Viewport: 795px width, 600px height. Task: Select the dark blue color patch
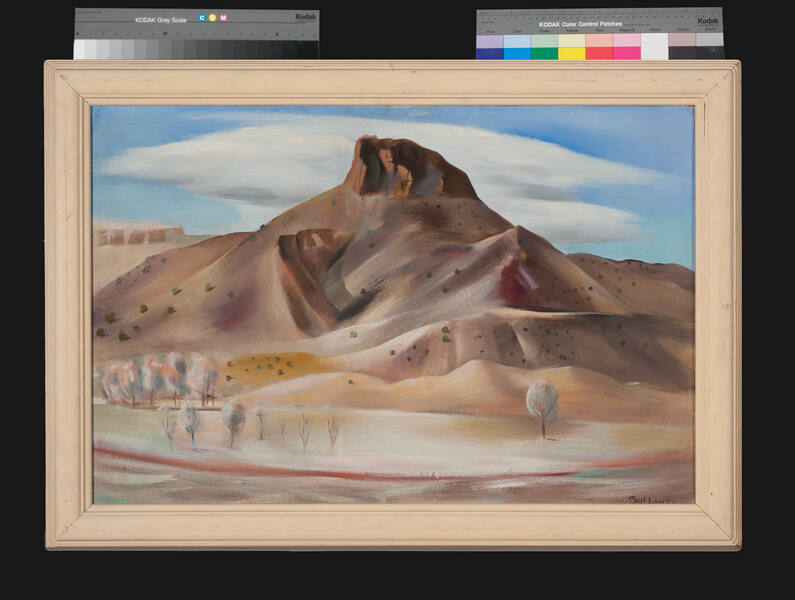(490, 54)
